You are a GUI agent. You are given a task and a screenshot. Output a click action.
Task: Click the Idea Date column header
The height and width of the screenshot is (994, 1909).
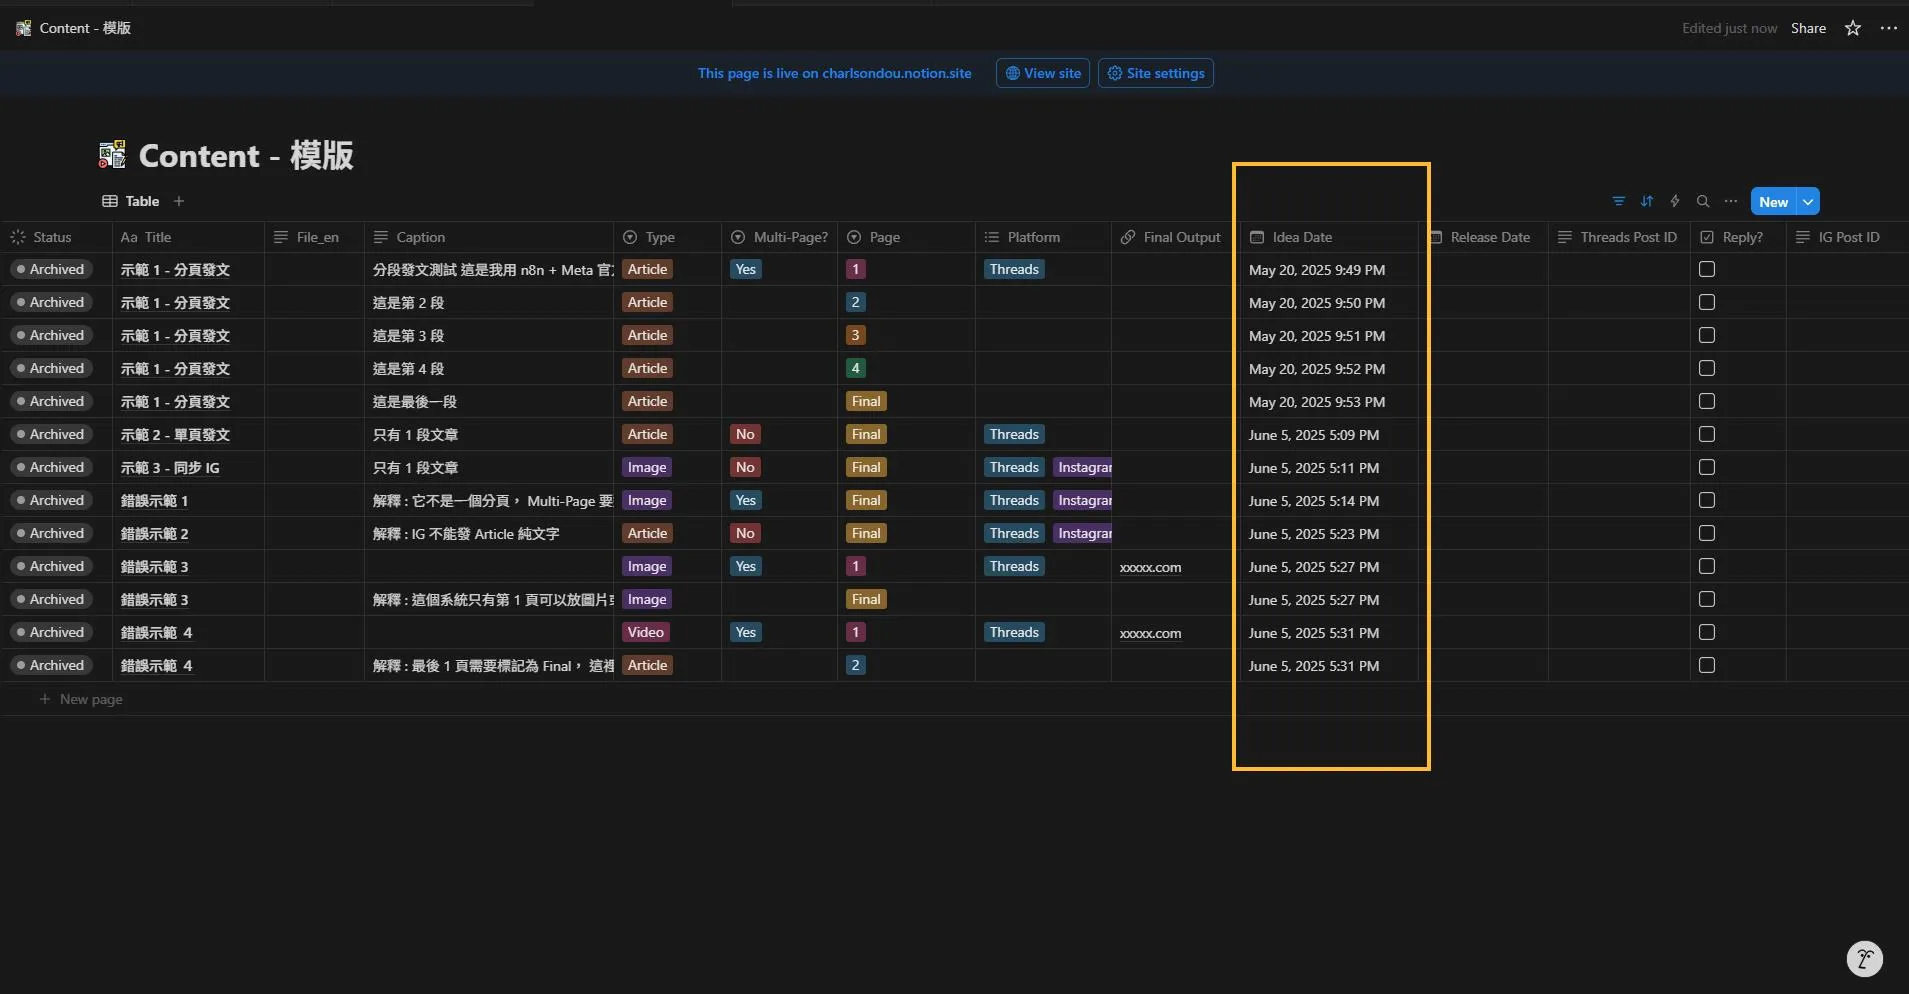pos(1301,237)
